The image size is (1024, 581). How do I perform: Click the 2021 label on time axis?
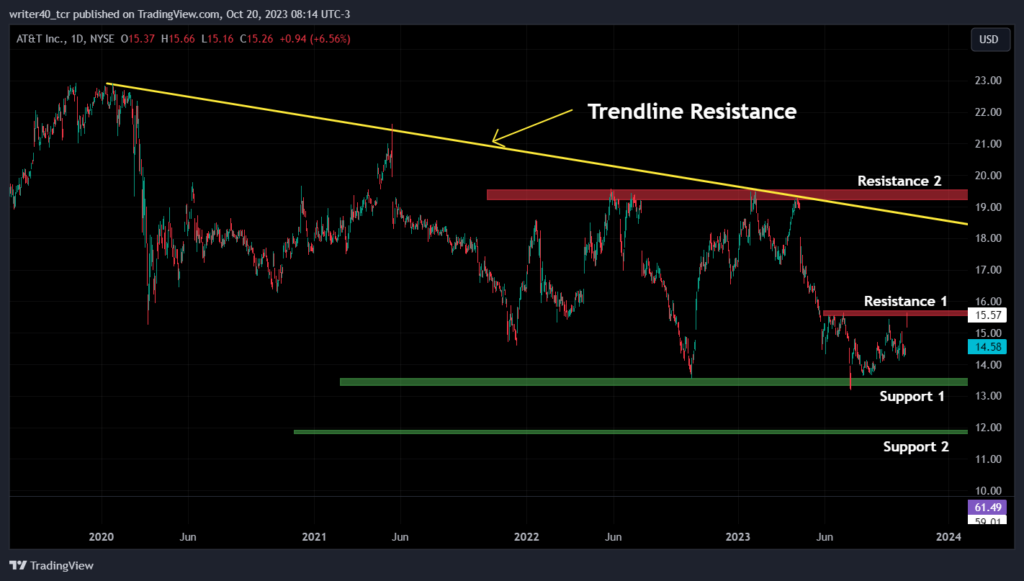[314, 537]
